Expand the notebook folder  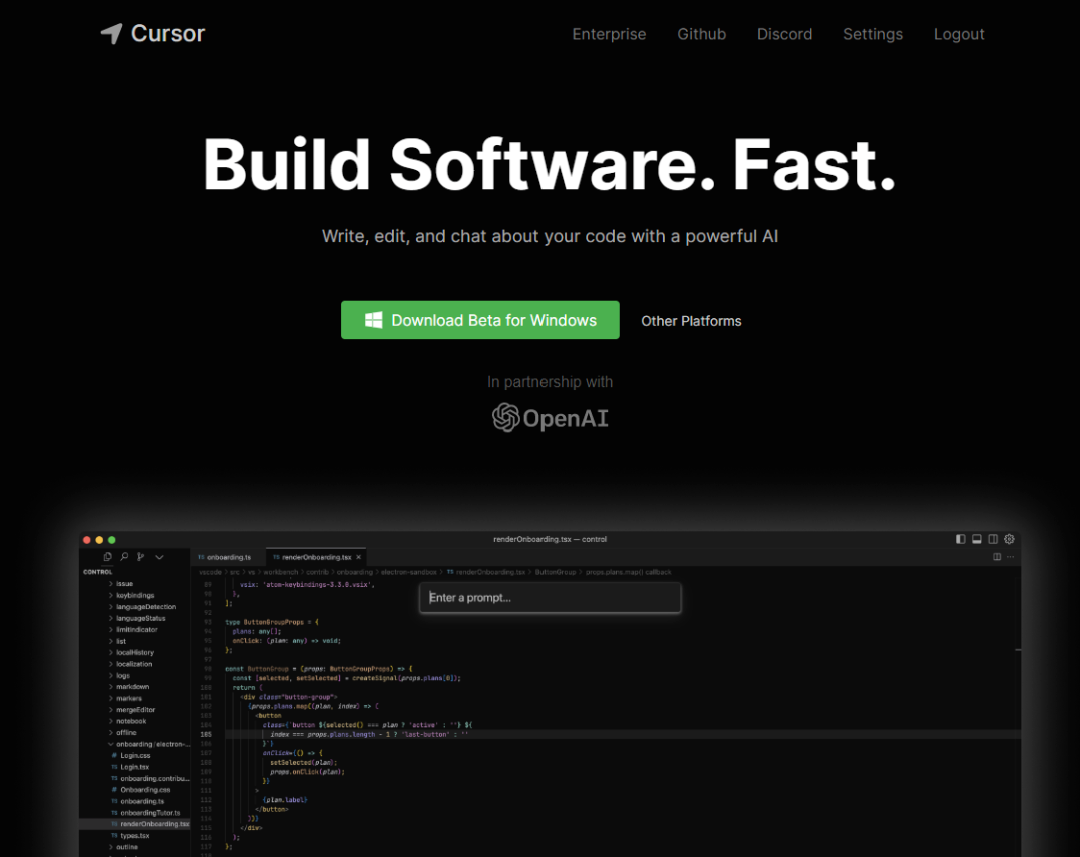[x=127, y=721]
